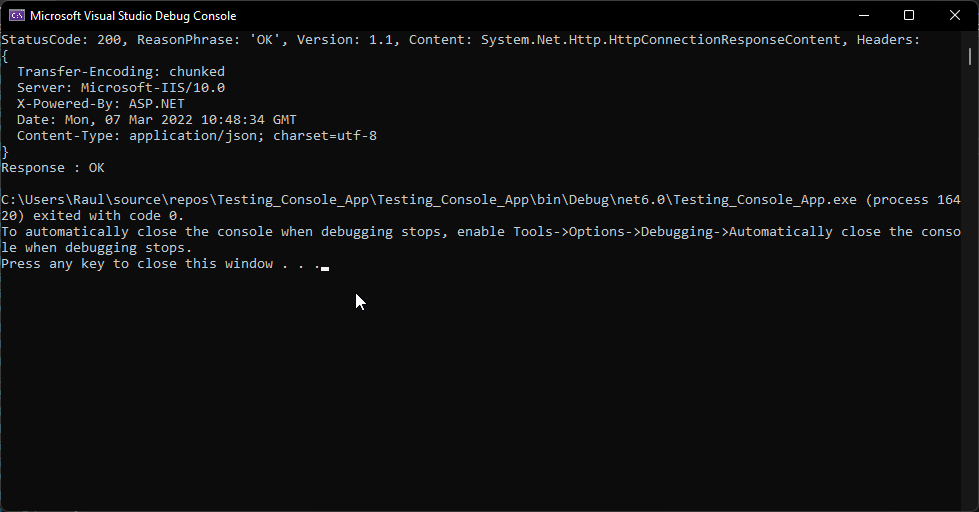
Task: Click the 'exited with code 0' text
Action: click(109, 215)
